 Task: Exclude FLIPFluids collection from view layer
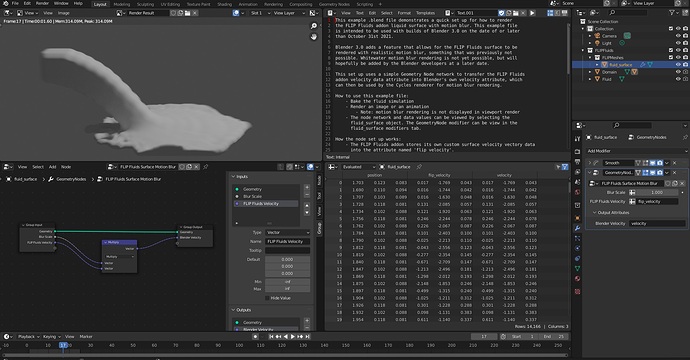[x=671, y=50]
